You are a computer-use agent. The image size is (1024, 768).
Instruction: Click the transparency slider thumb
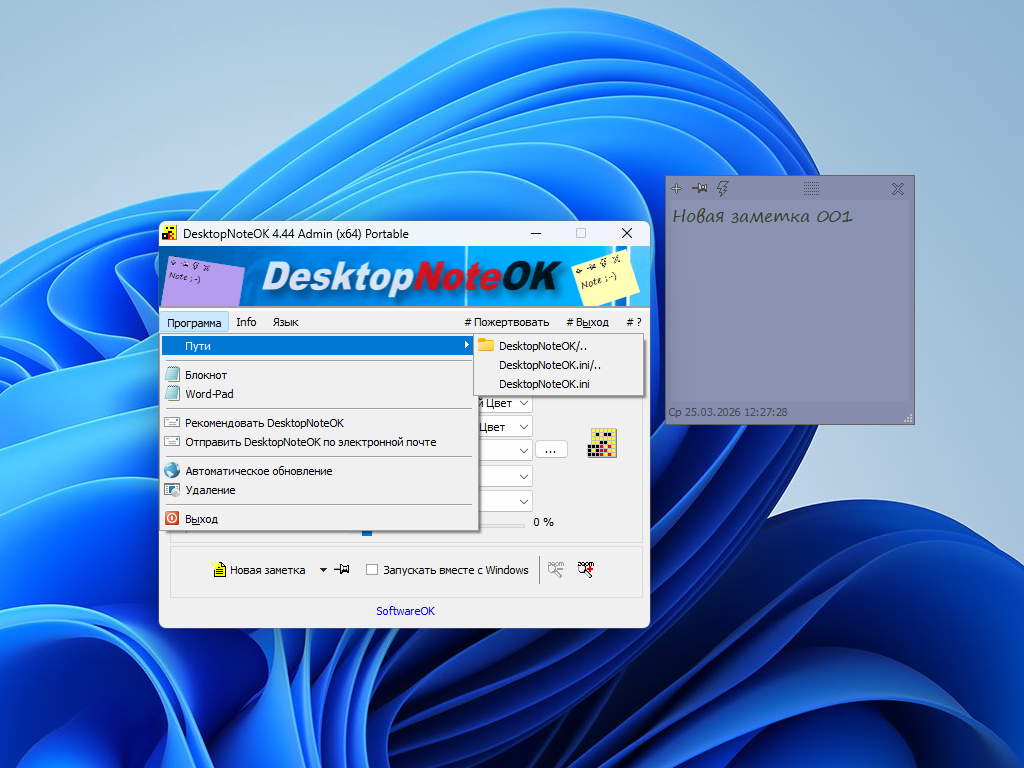tap(367, 532)
